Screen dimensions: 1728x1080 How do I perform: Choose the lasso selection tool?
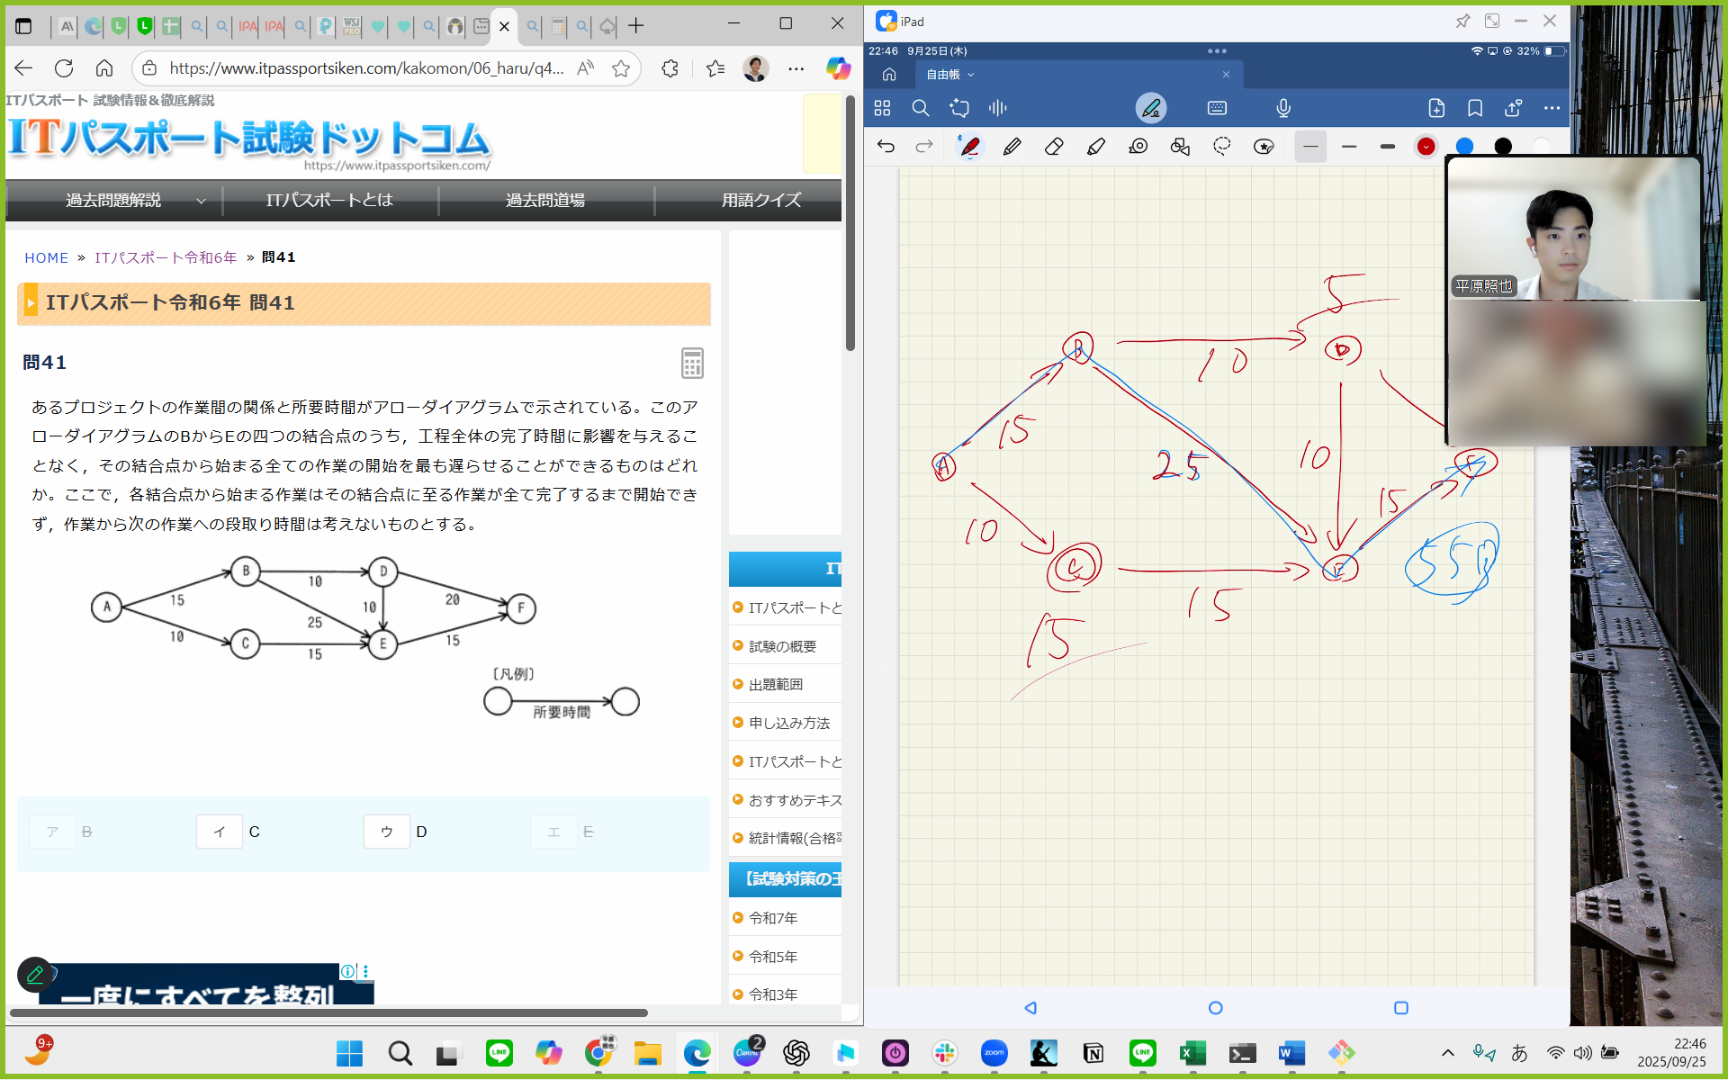pos(1222,147)
